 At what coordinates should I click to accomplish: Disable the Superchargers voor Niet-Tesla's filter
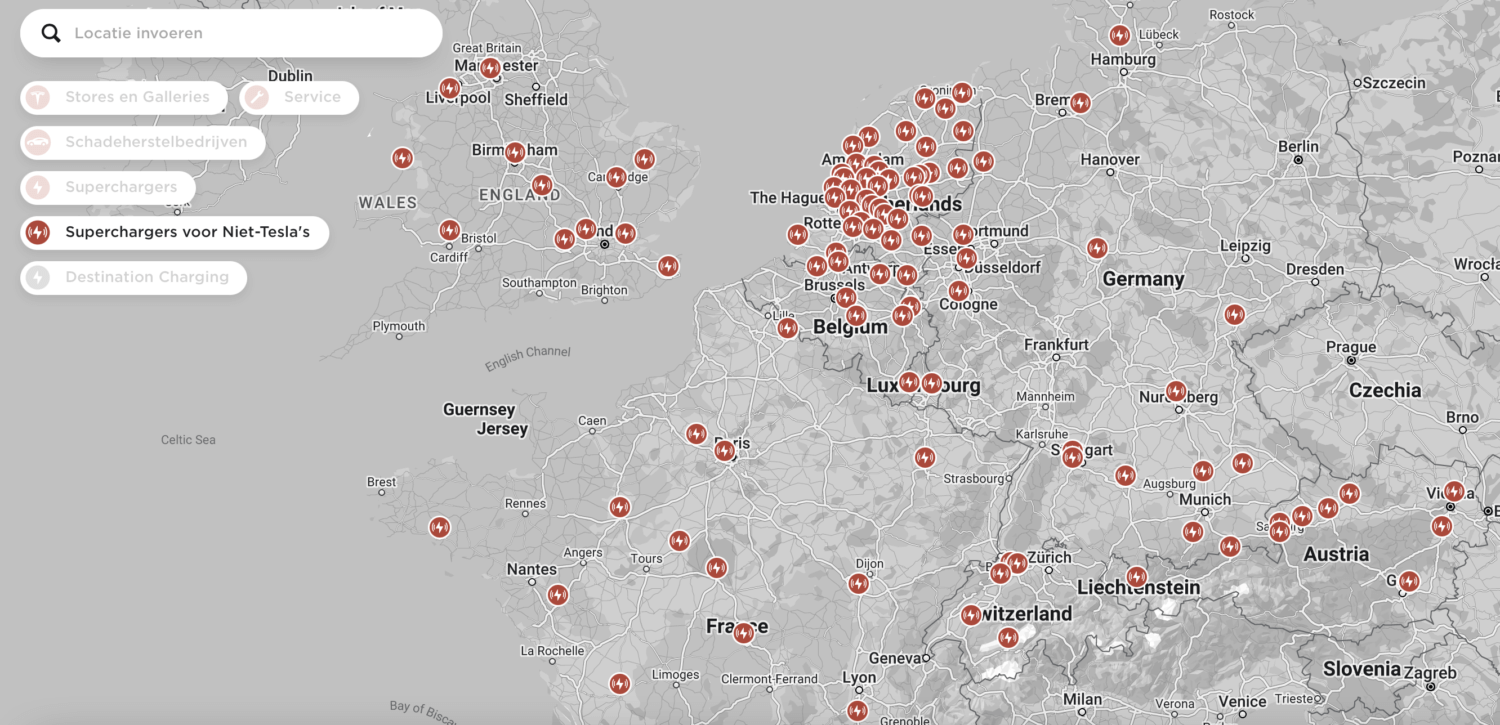point(175,232)
